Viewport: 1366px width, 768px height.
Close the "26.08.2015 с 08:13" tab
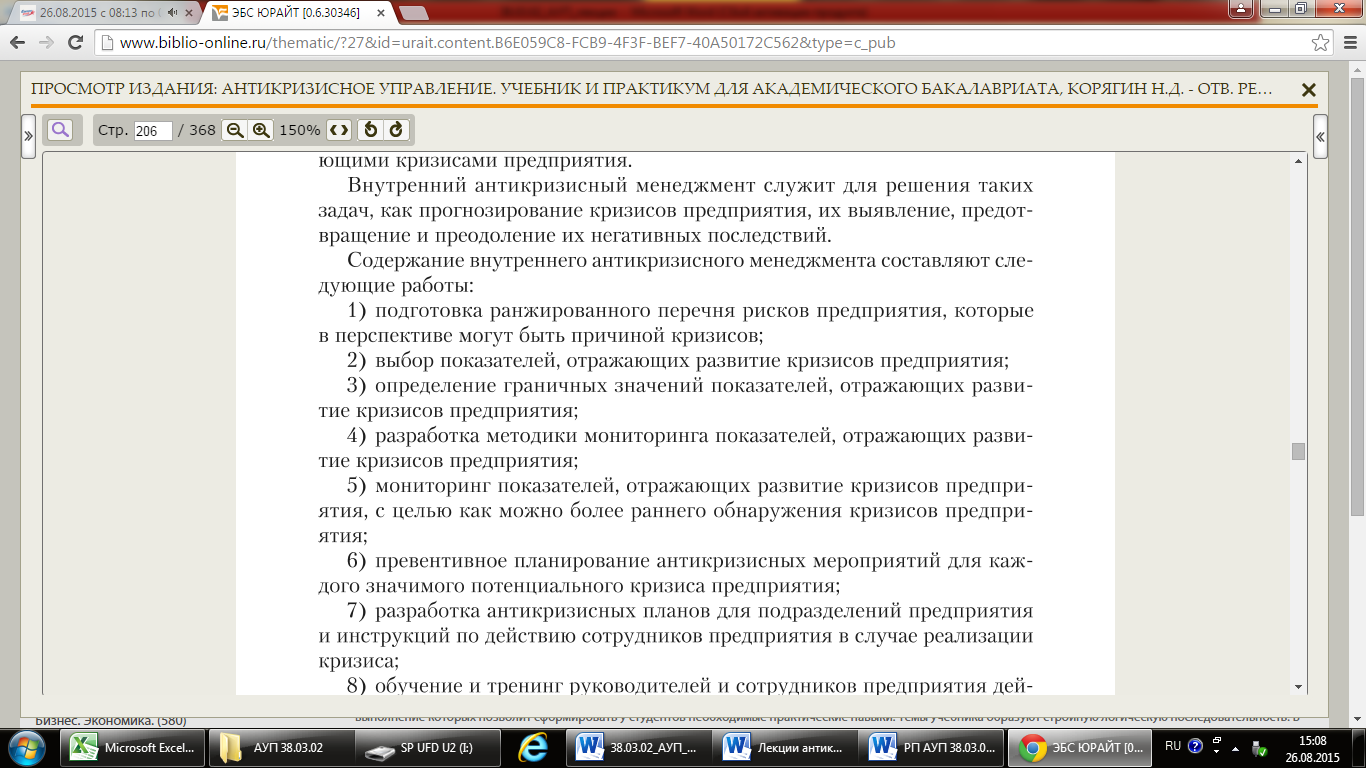click(x=191, y=13)
